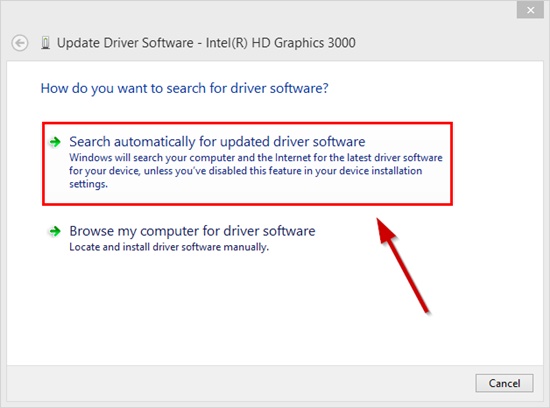Cancel the driver update wizard

click(504, 383)
